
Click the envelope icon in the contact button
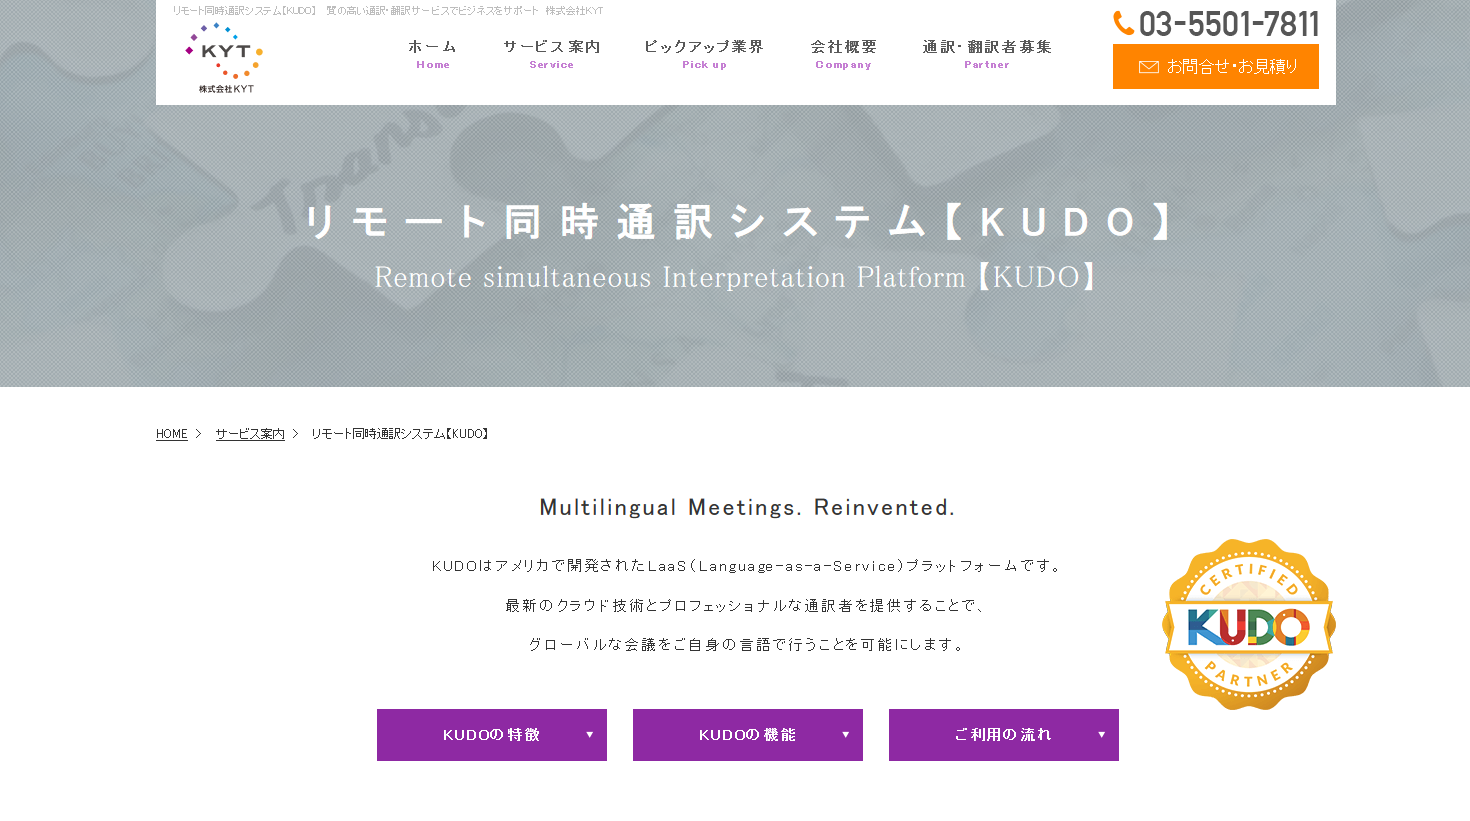click(x=1149, y=67)
